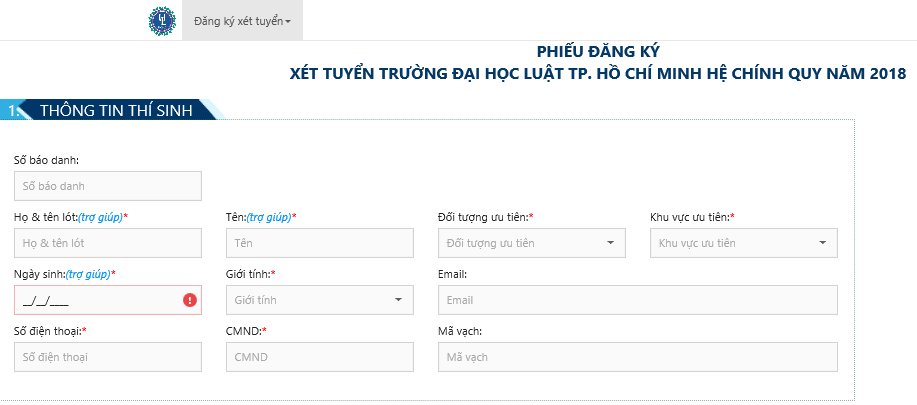Screen dimensions: 917x405
Task: Click the THÔNG TIN THÍ SINH section header
Action: click(116, 110)
